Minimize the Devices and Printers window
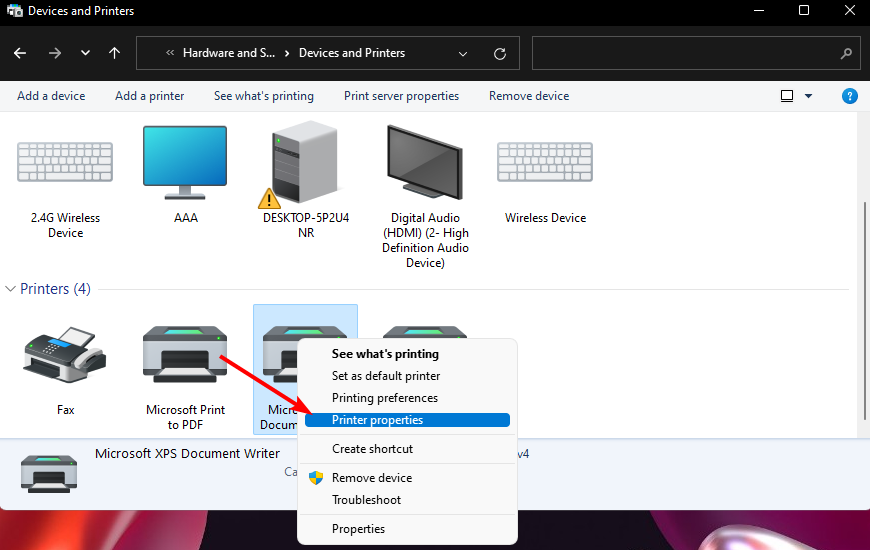Image resolution: width=870 pixels, height=550 pixels. pos(759,10)
